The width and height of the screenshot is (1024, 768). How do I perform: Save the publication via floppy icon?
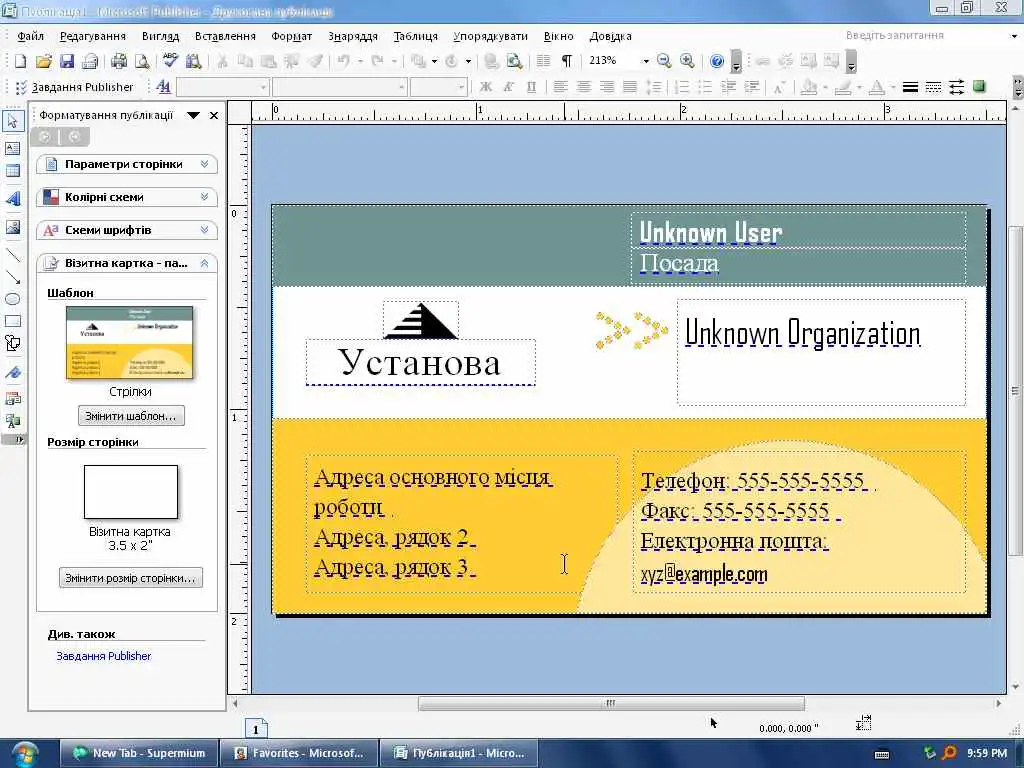click(x=67, y=61)
